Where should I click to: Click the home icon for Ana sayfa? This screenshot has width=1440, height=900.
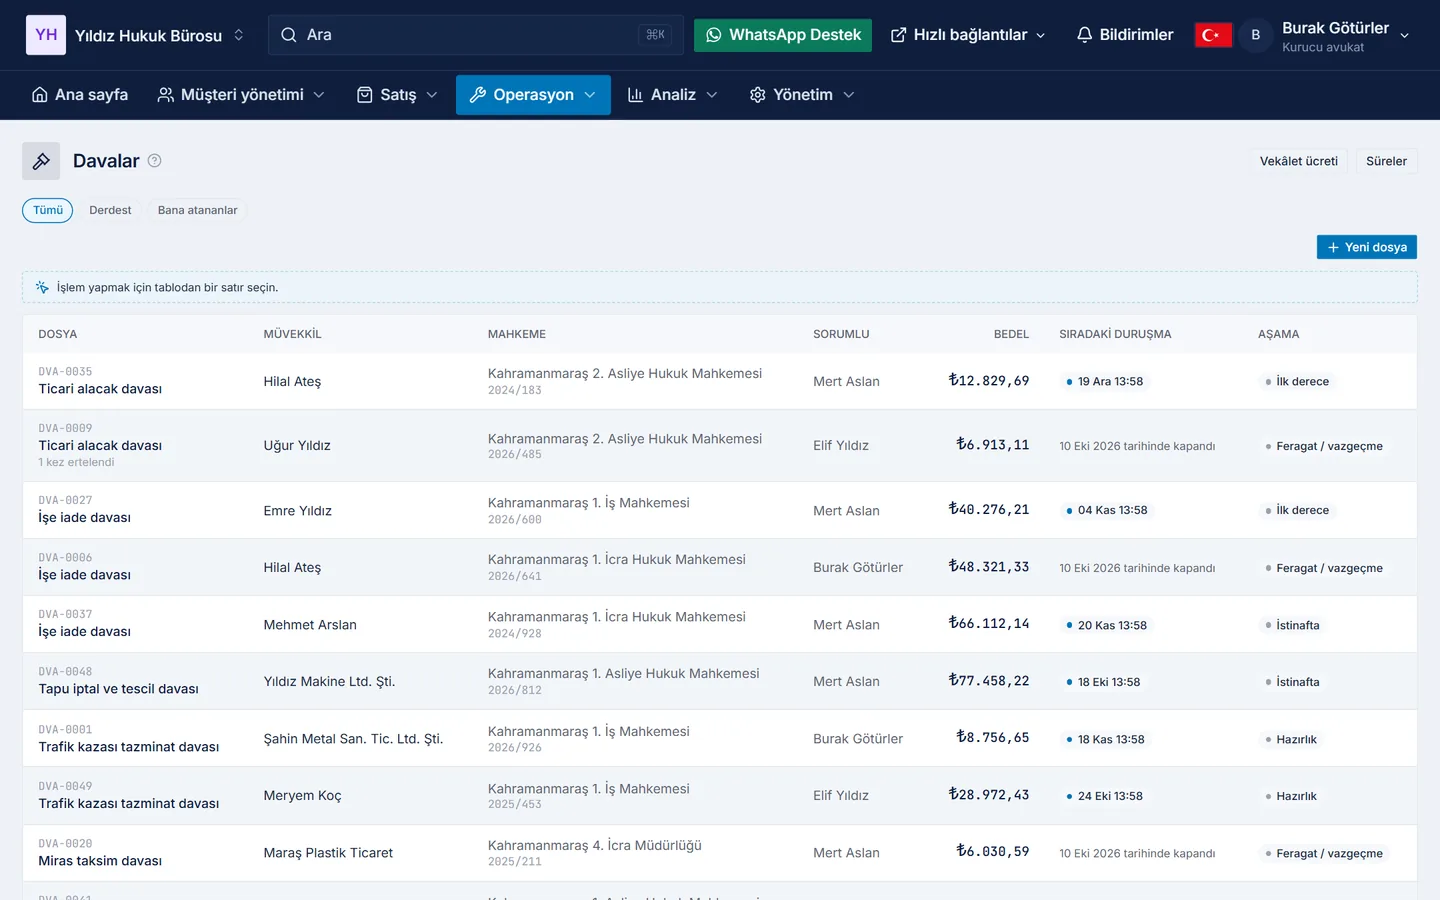click(40, 95)
